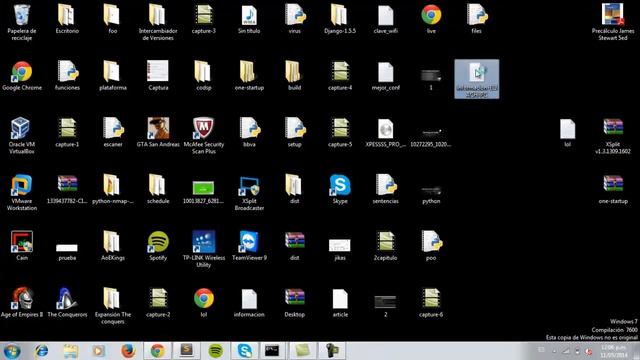Select the schedule folder
Viewport: 640px width, 360px height.
coord(158,185)
